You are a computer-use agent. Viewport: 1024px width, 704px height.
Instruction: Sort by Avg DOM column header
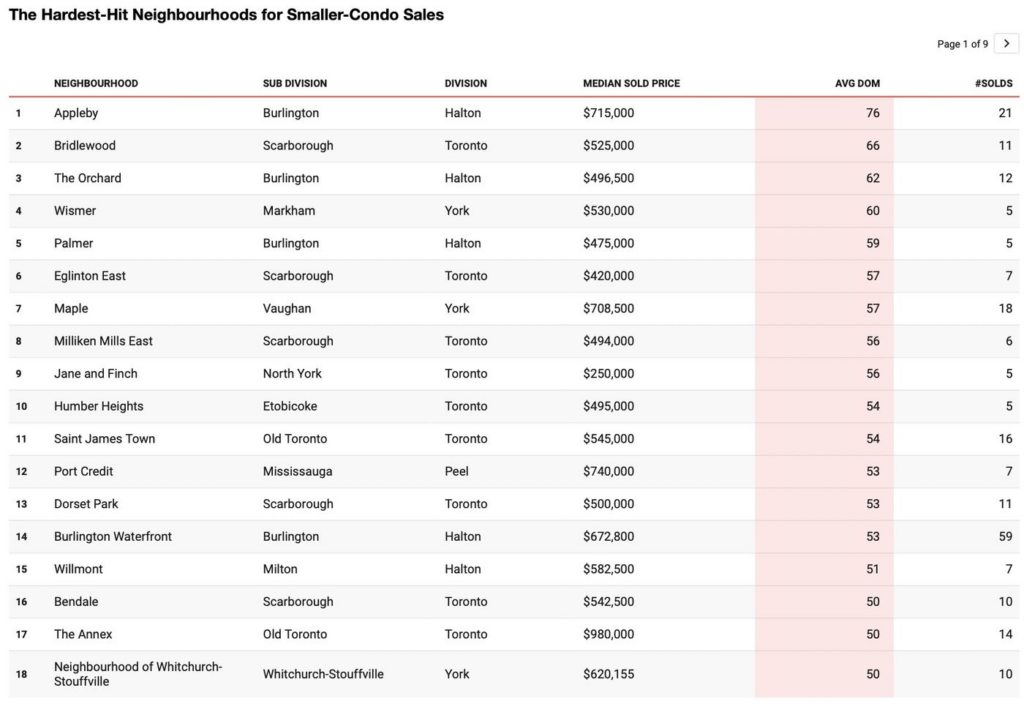(x=857, y=83)
